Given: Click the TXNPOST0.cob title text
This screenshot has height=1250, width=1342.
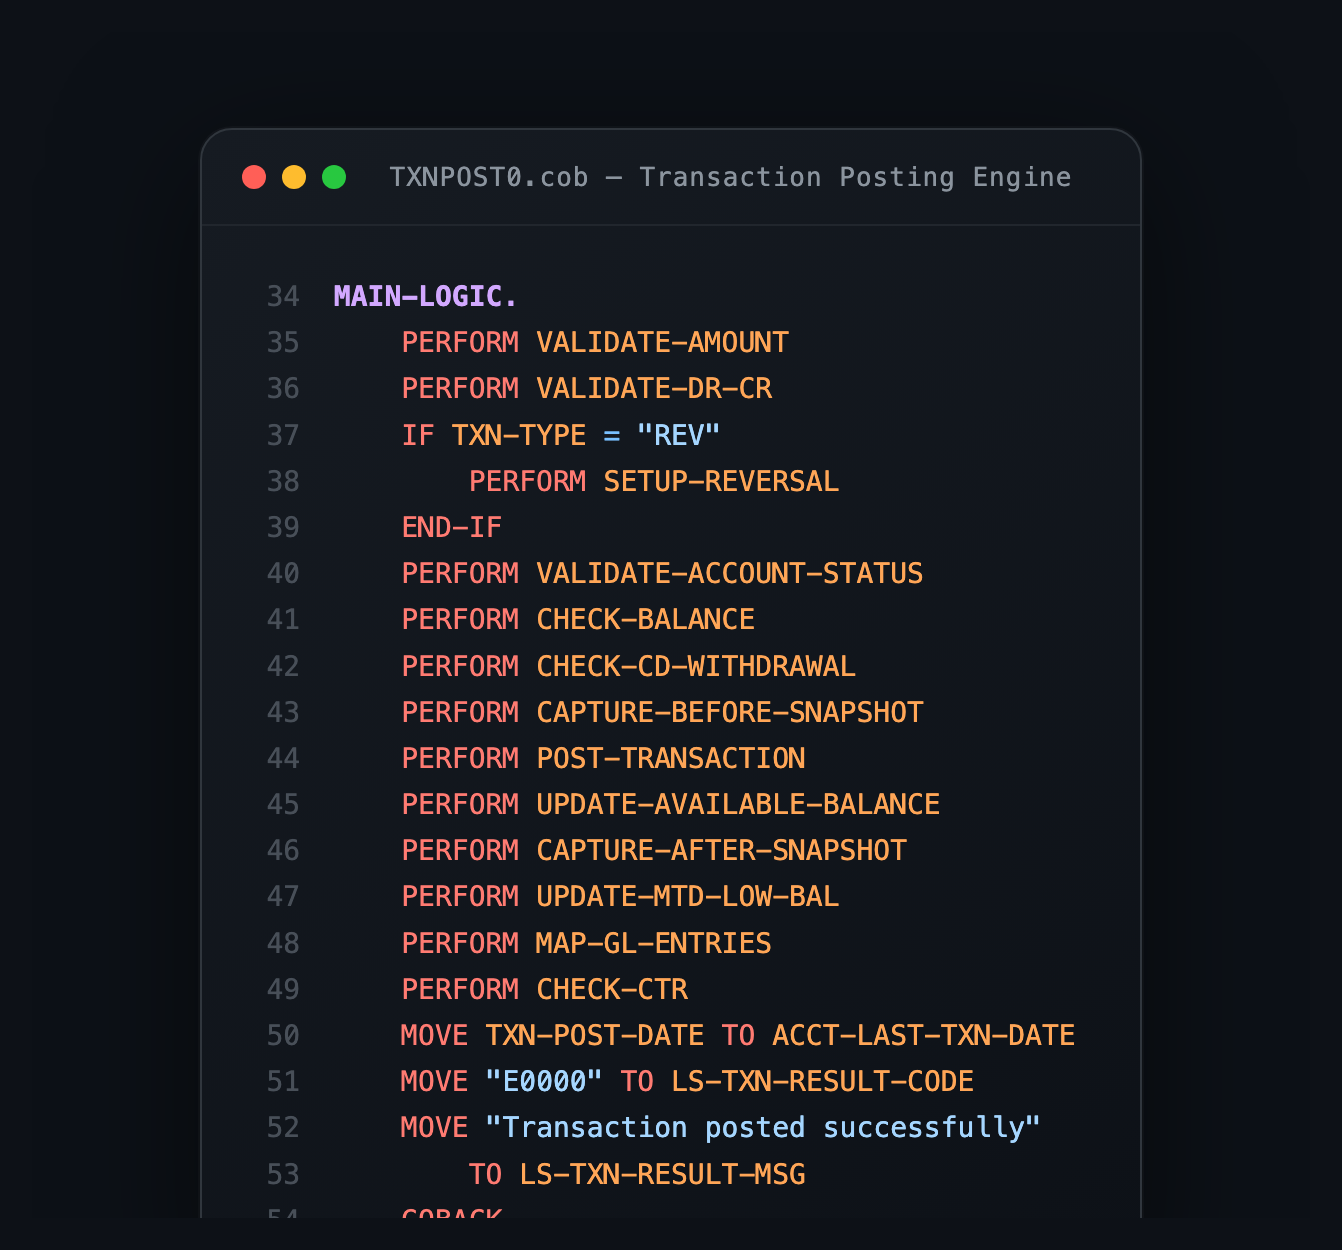Looking at the screenshot, I should click(x=488, y=177).
